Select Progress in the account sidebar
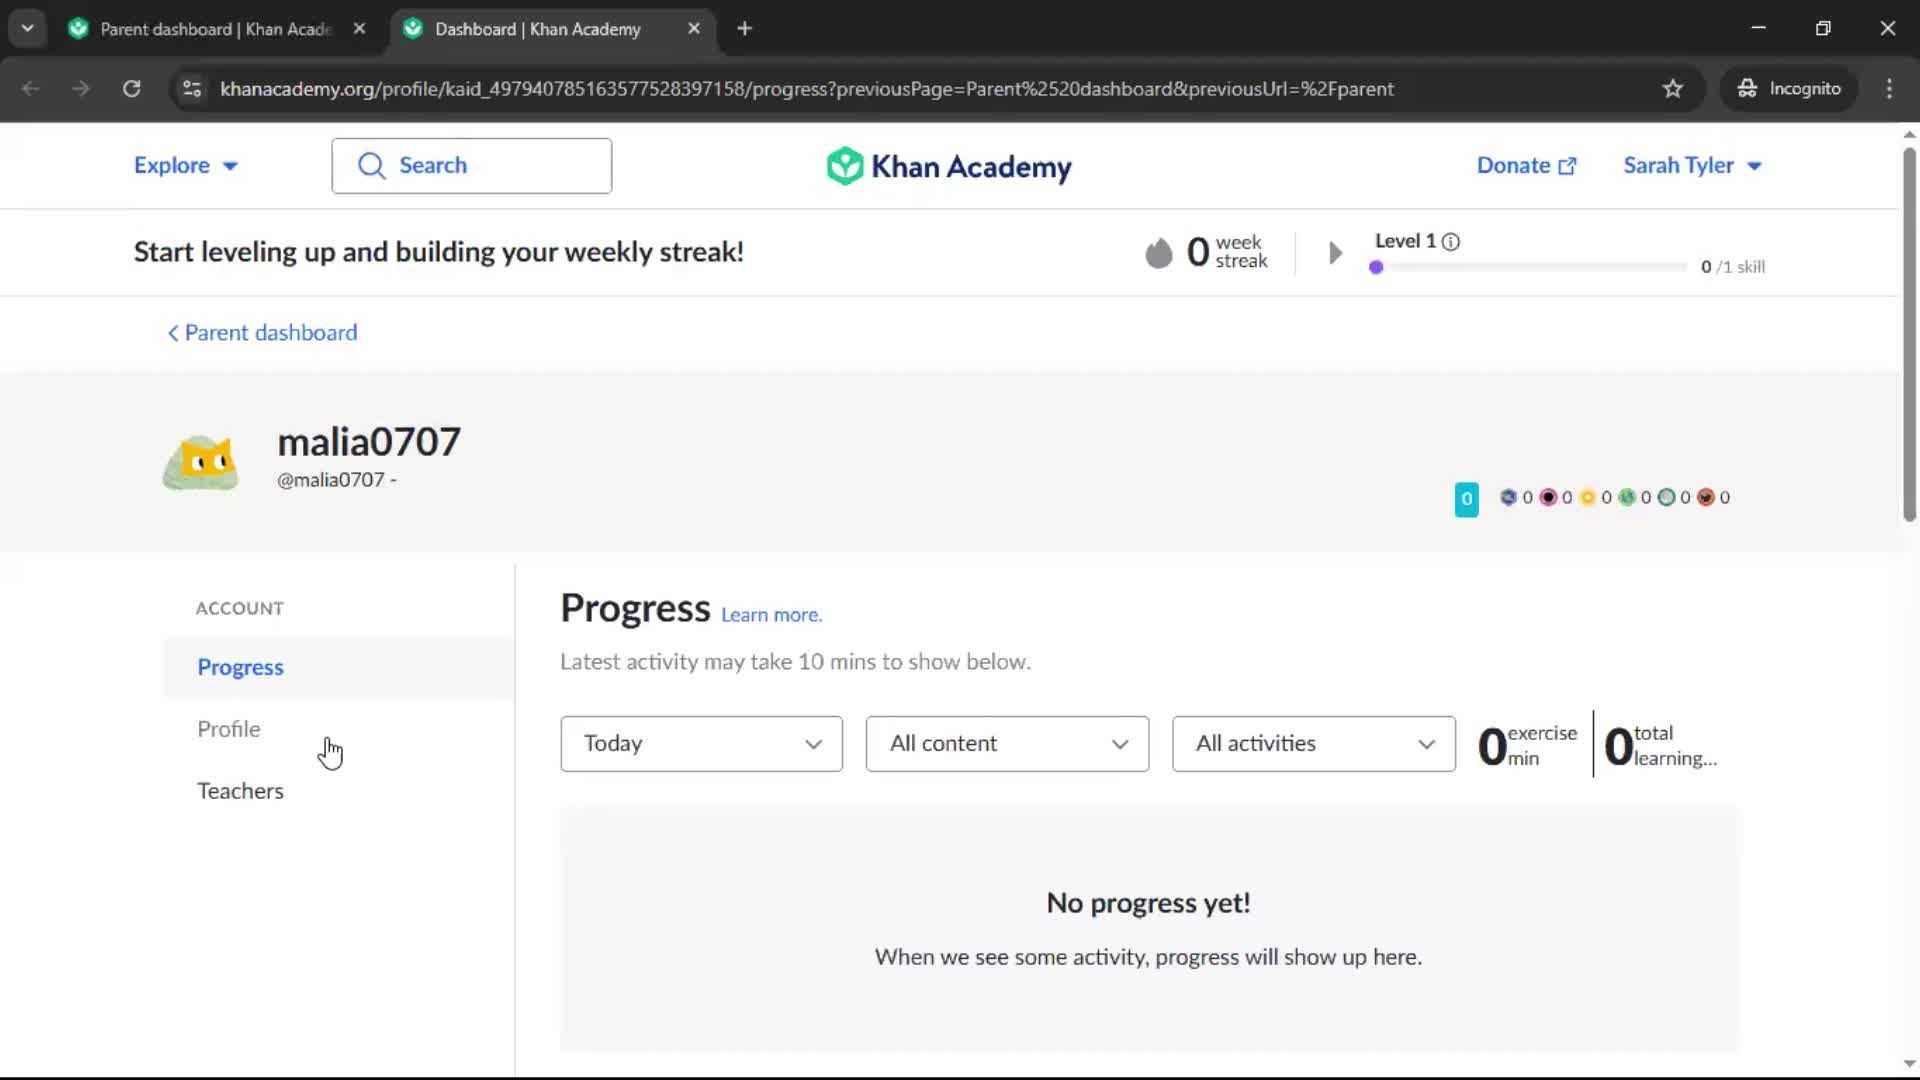The image size is (1920, 1080). click(339, 667)
